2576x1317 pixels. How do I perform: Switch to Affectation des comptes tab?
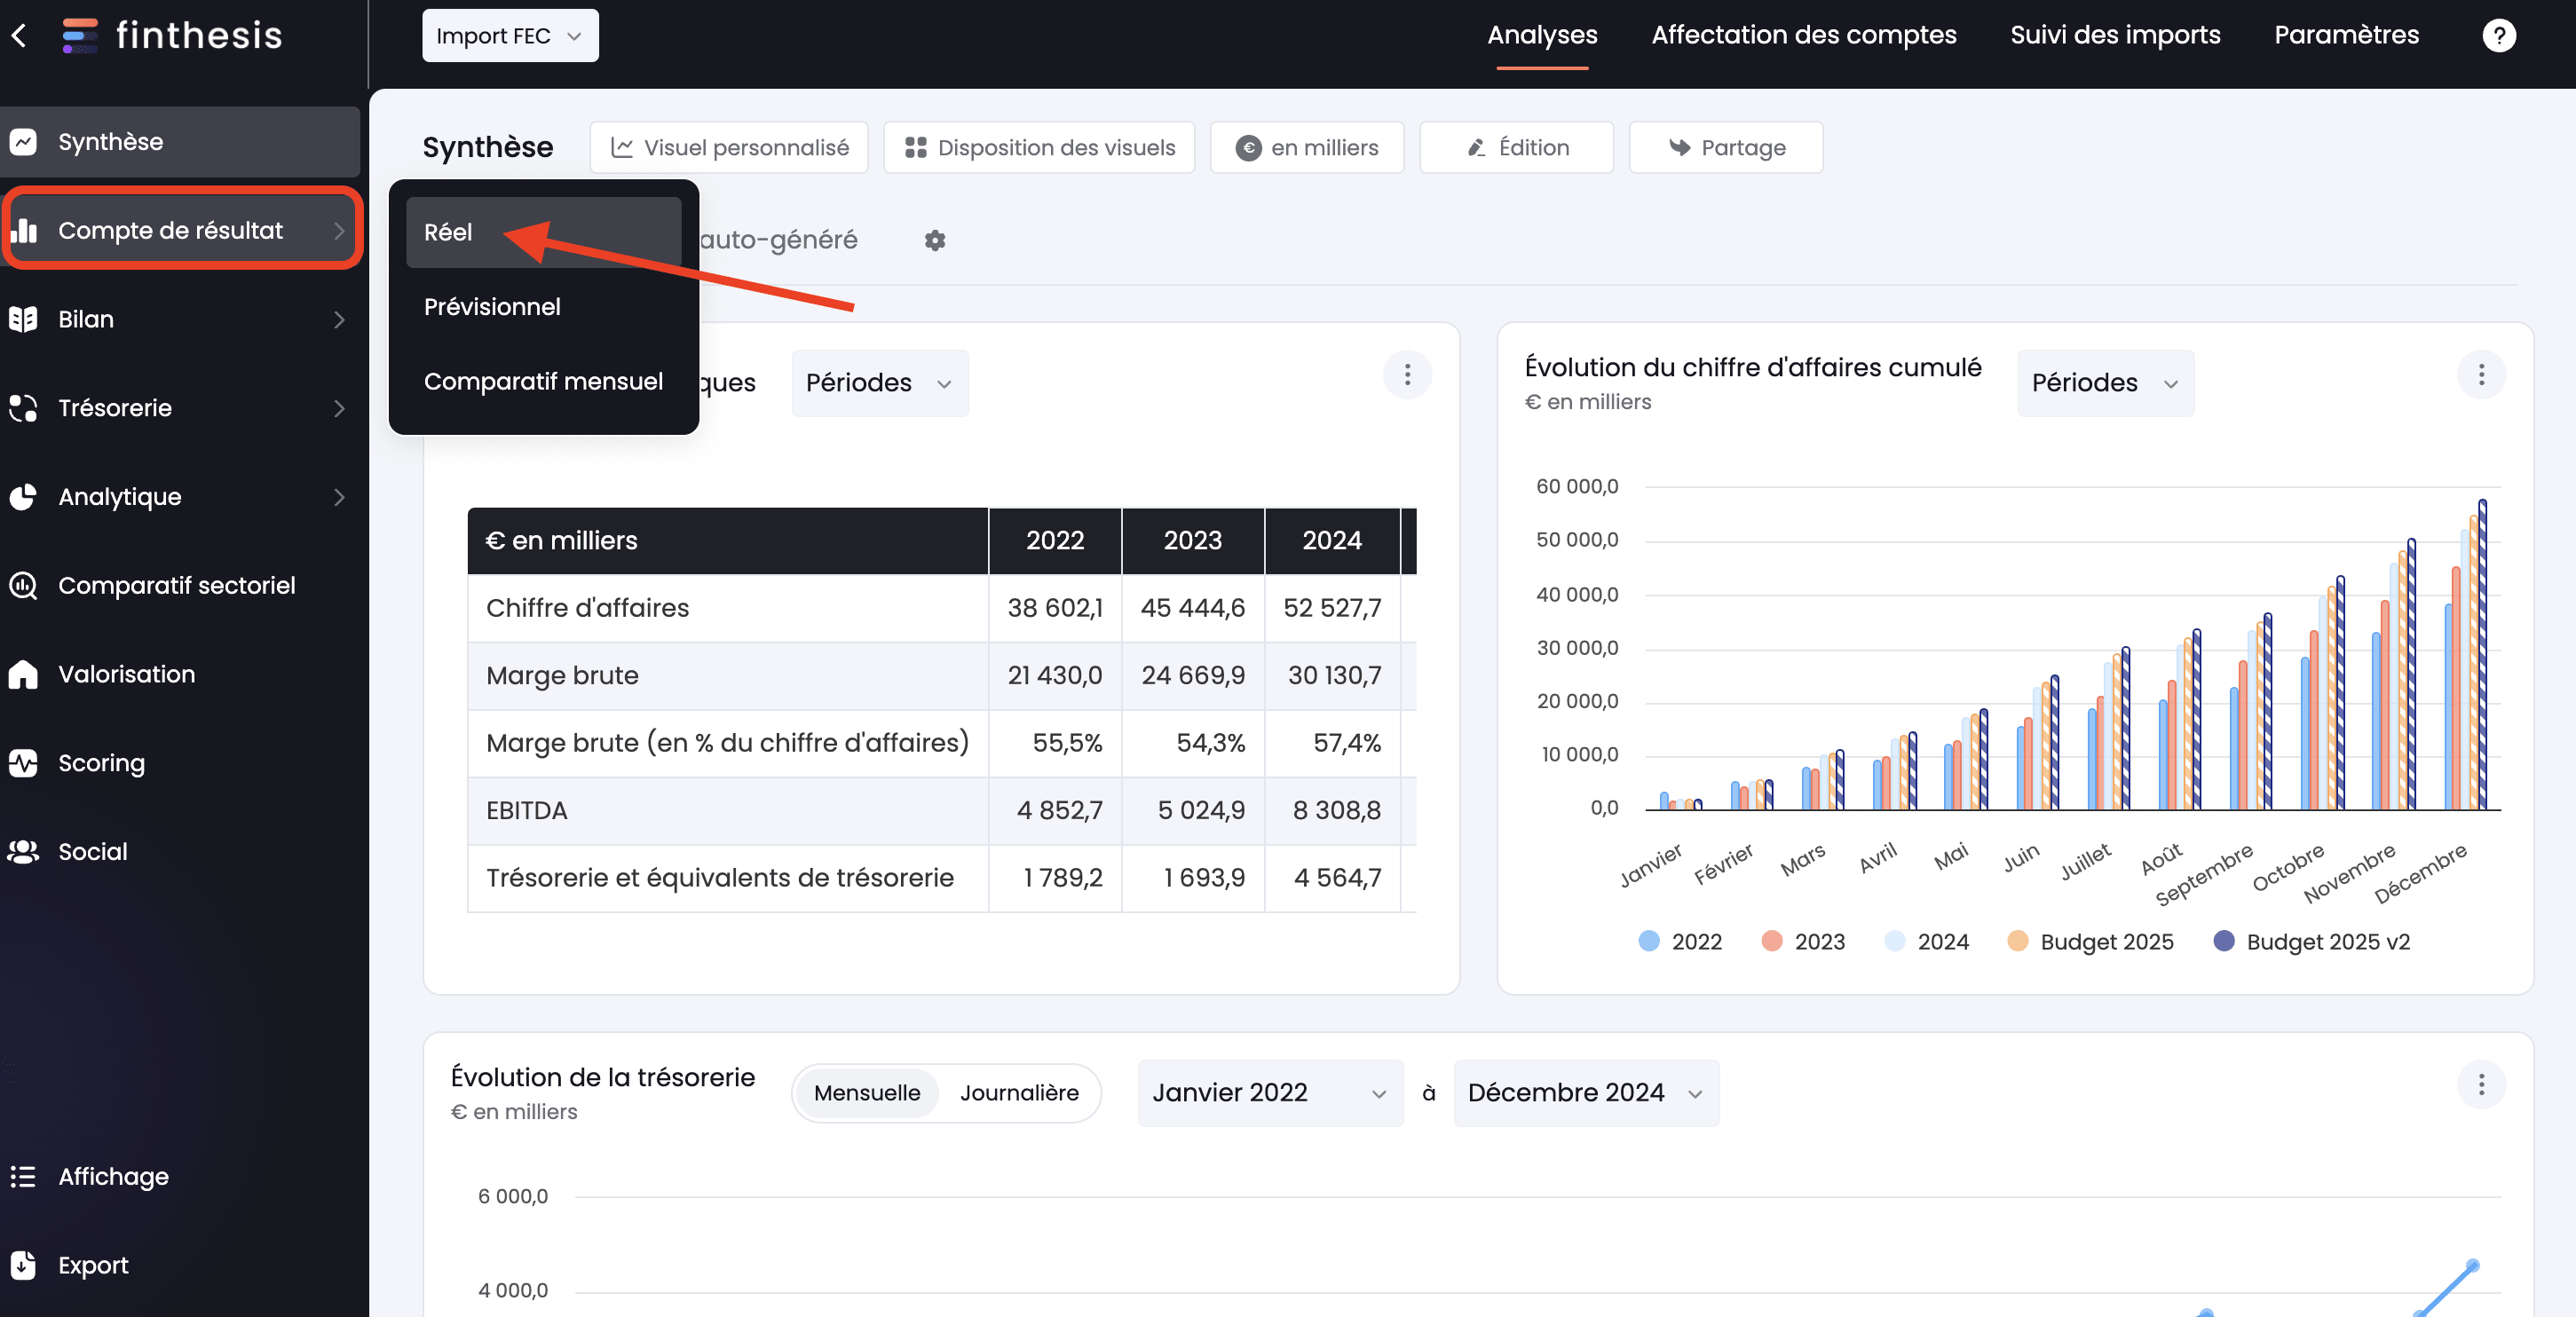pyautogui.click(x=1803, y=35)
